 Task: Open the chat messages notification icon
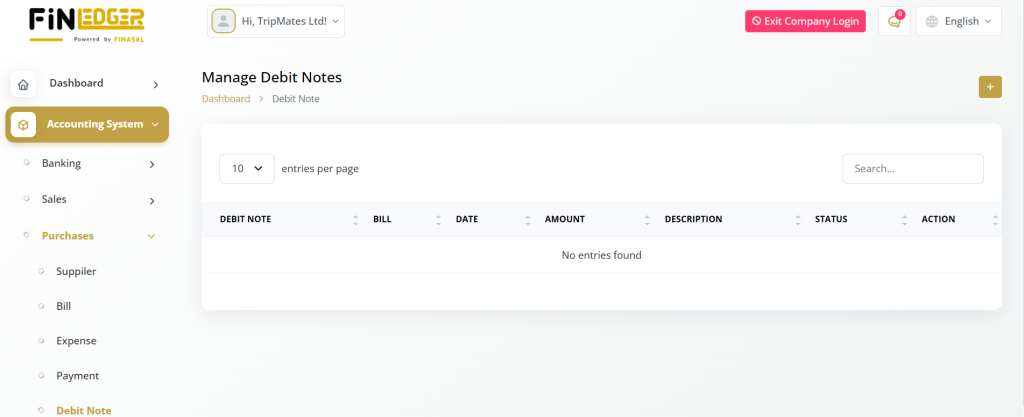tap(894, 21)
